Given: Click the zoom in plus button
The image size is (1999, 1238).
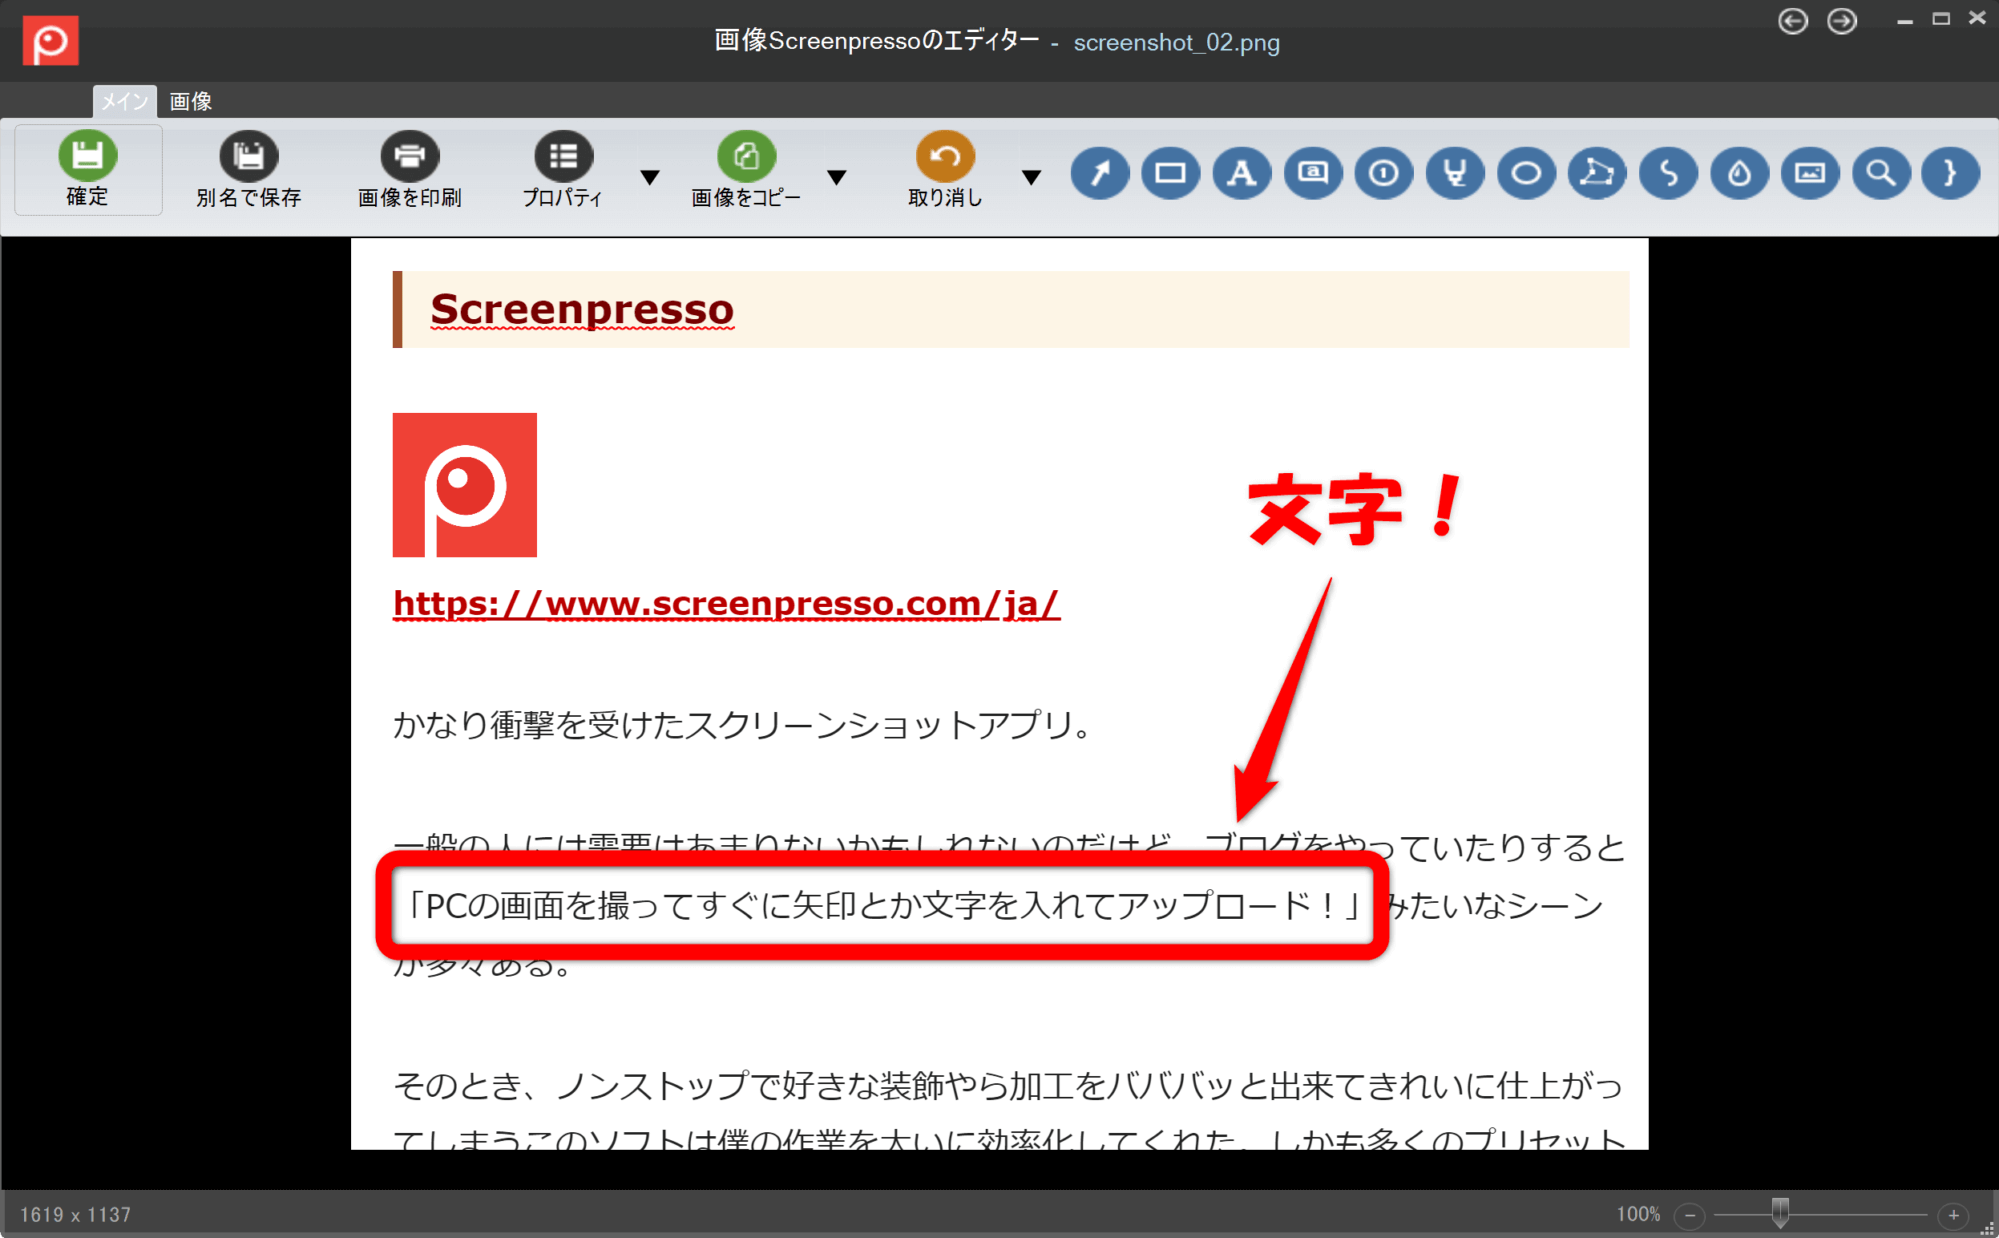Looking at the screenshot, I should (1953, 1215).
